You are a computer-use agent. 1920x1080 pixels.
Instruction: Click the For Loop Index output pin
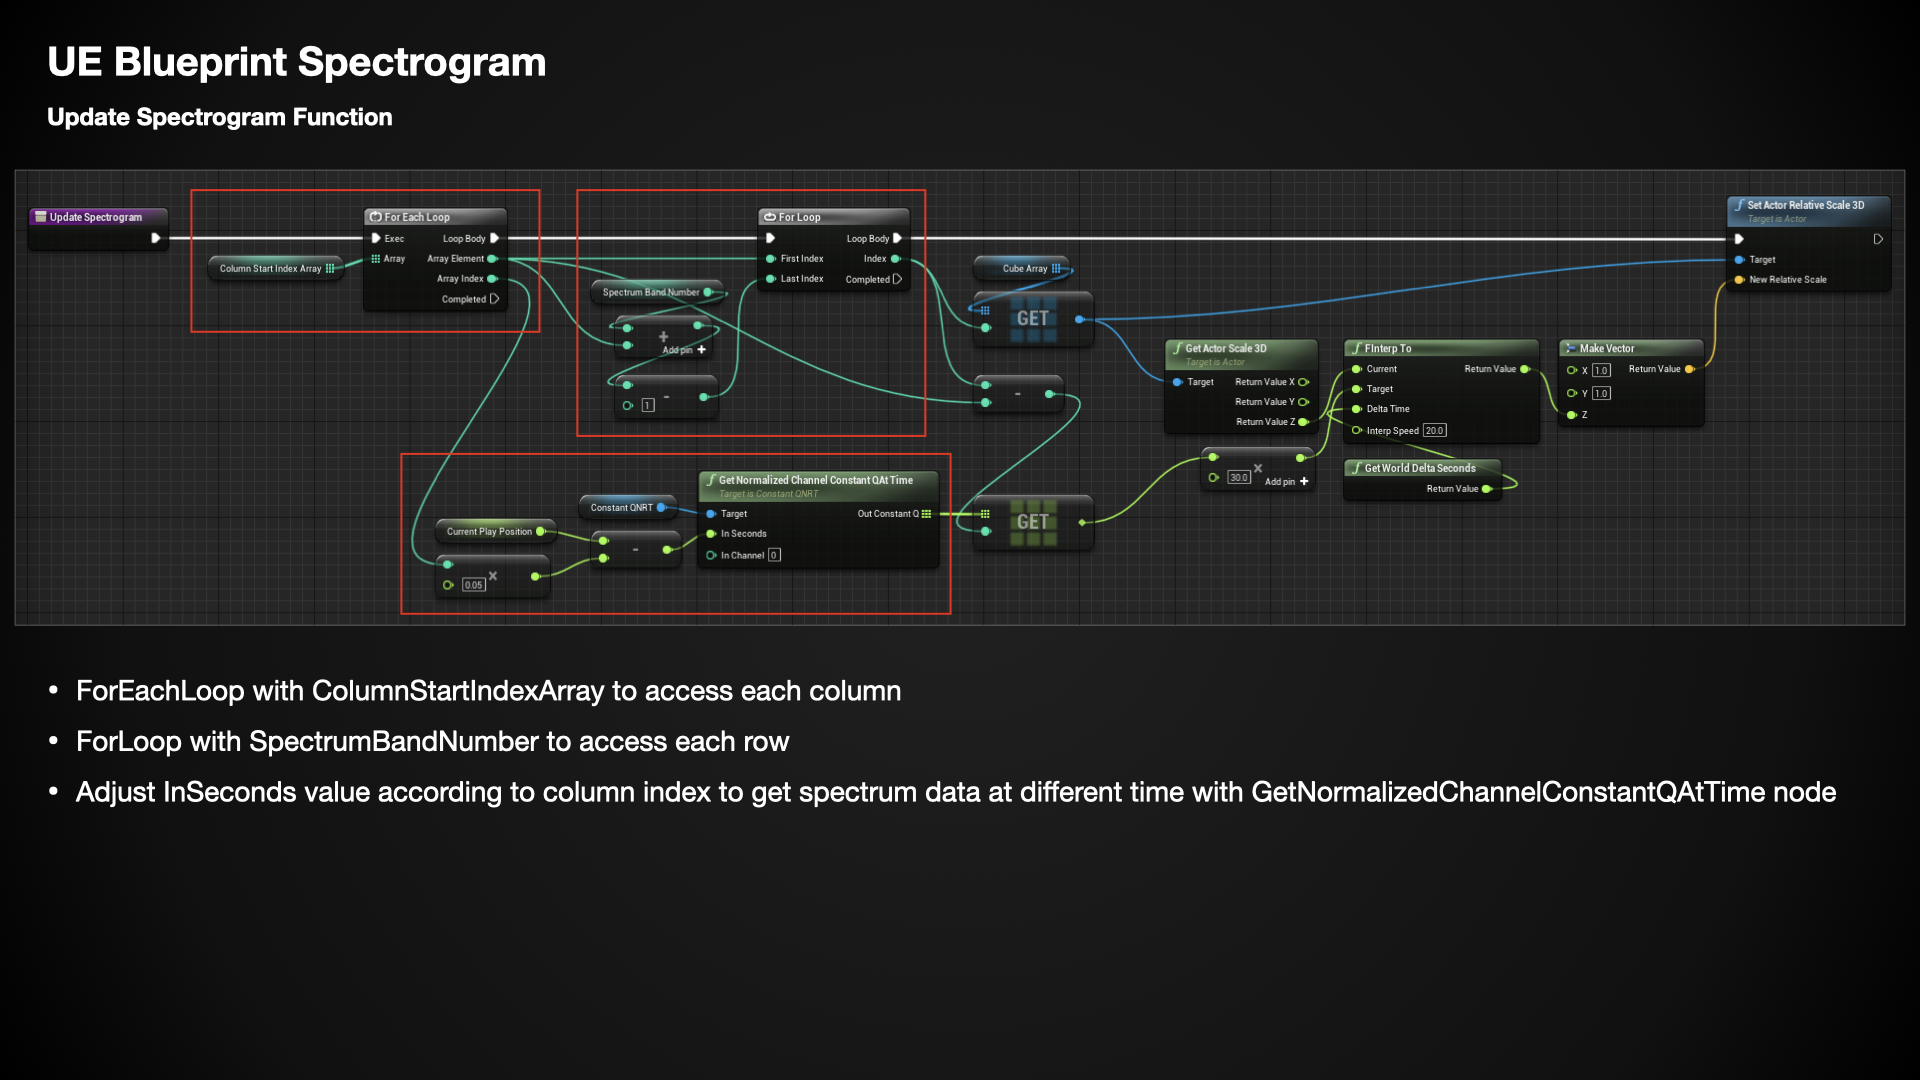click(895, 258)
